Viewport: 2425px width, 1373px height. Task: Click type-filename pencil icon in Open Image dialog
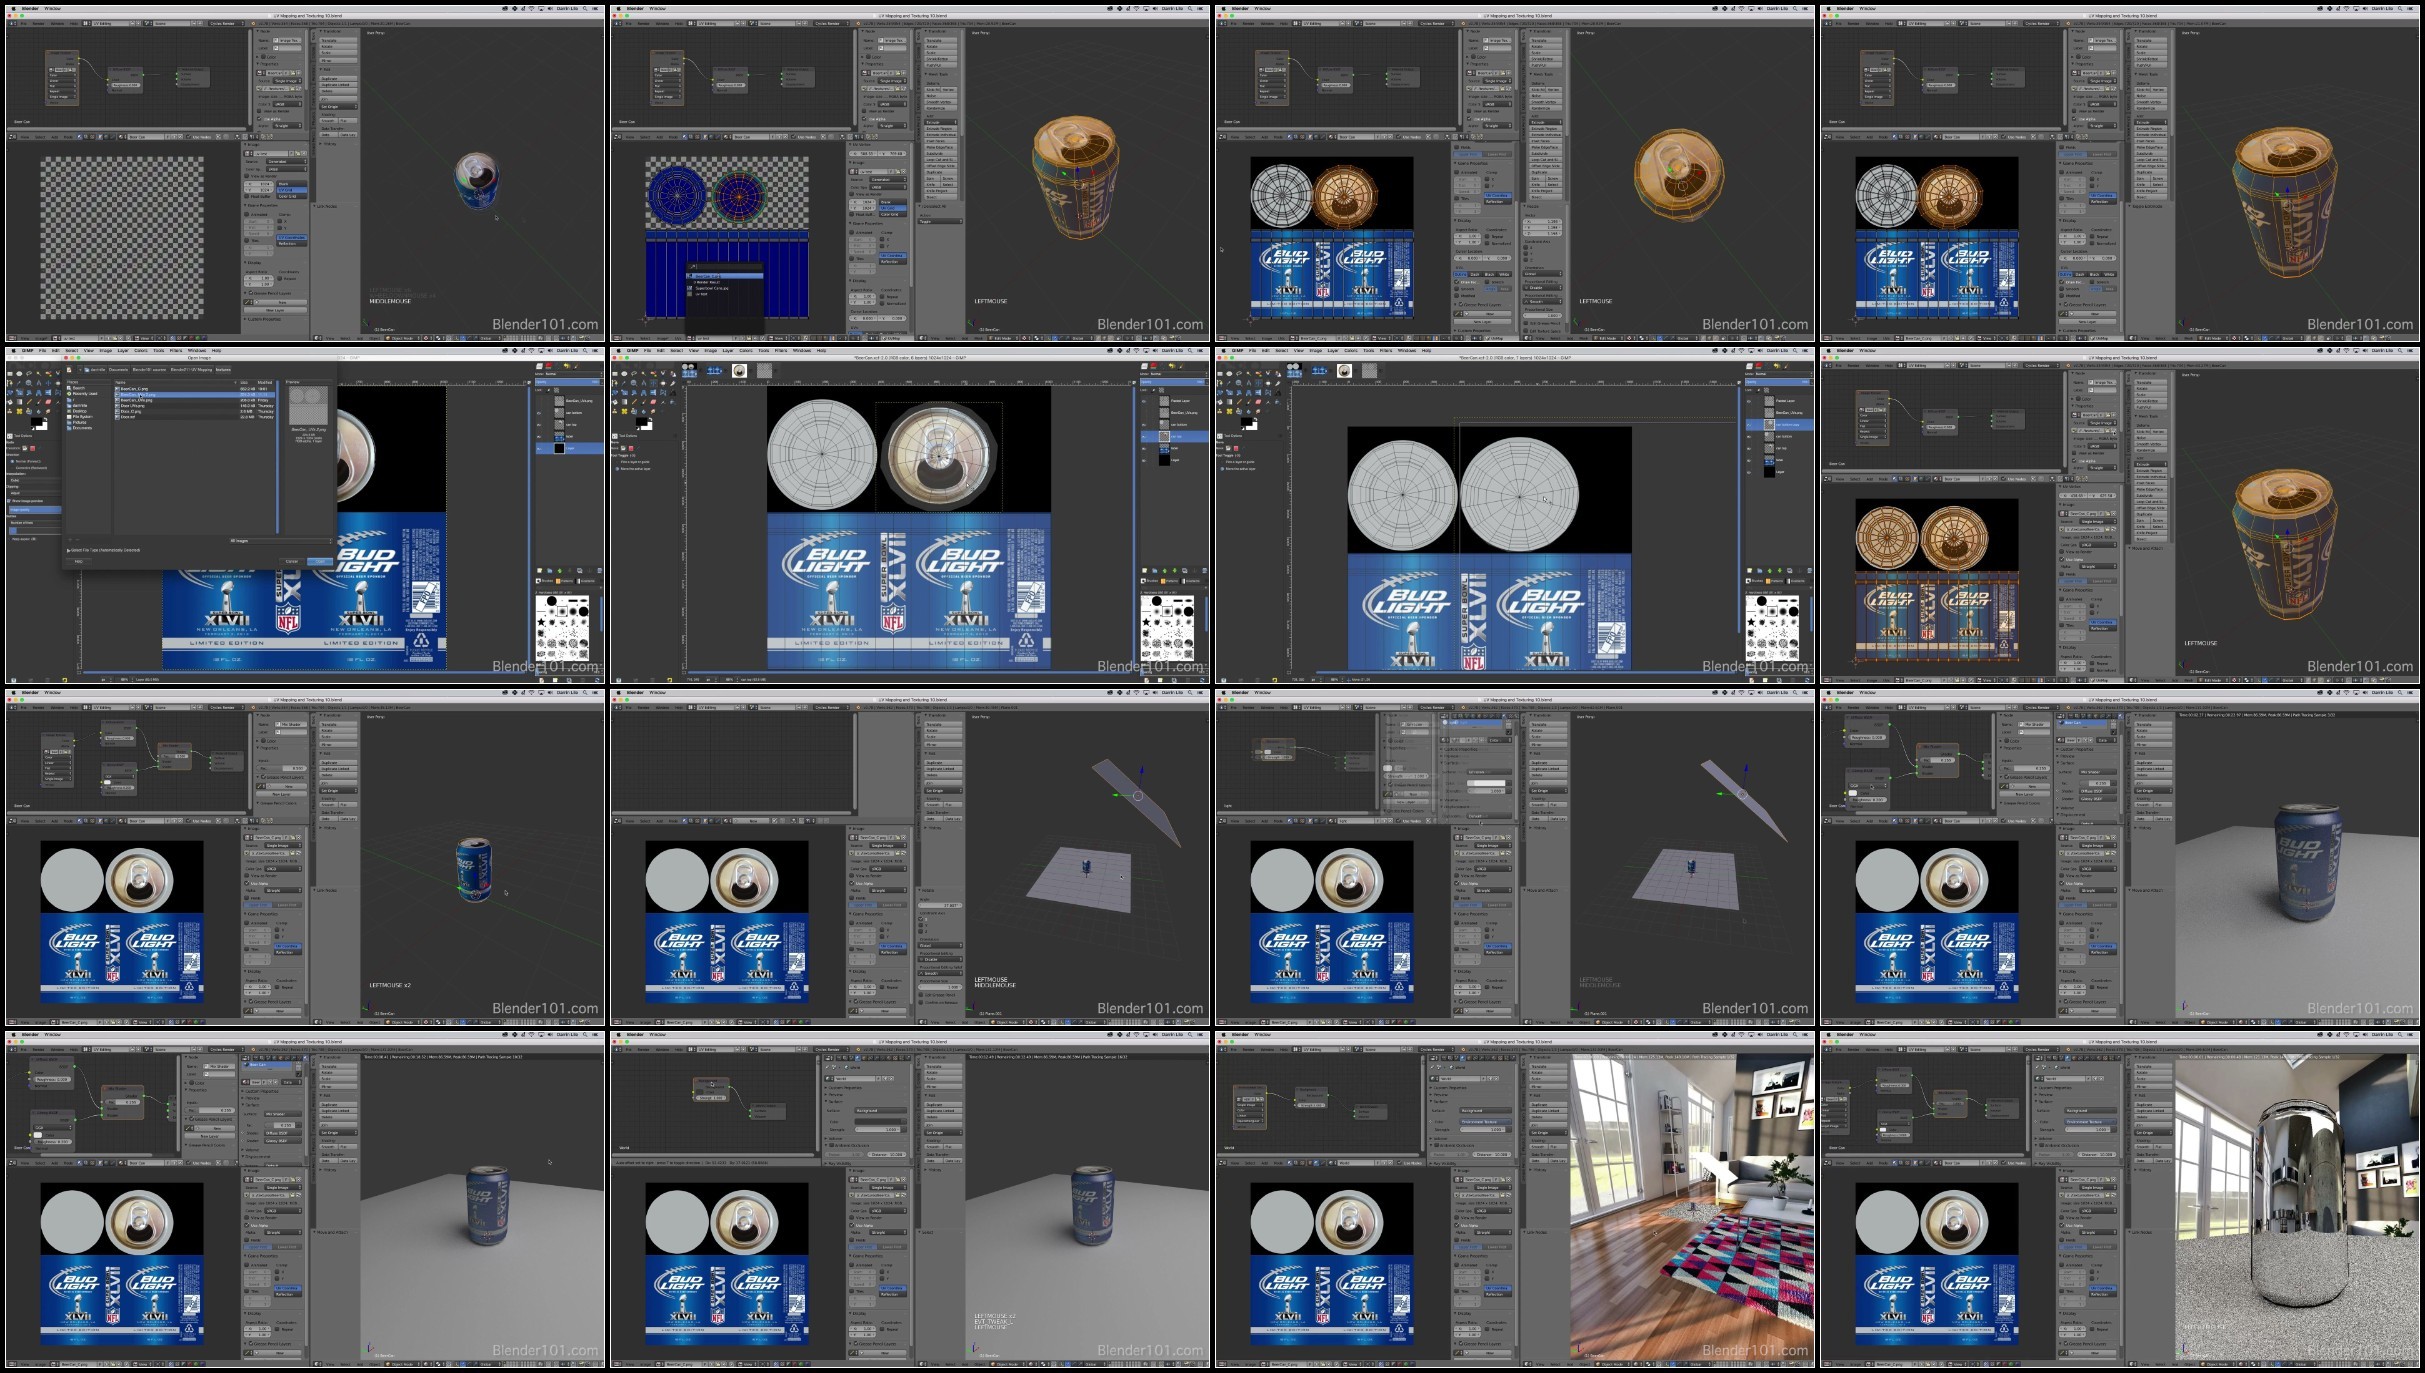(69, 370)
